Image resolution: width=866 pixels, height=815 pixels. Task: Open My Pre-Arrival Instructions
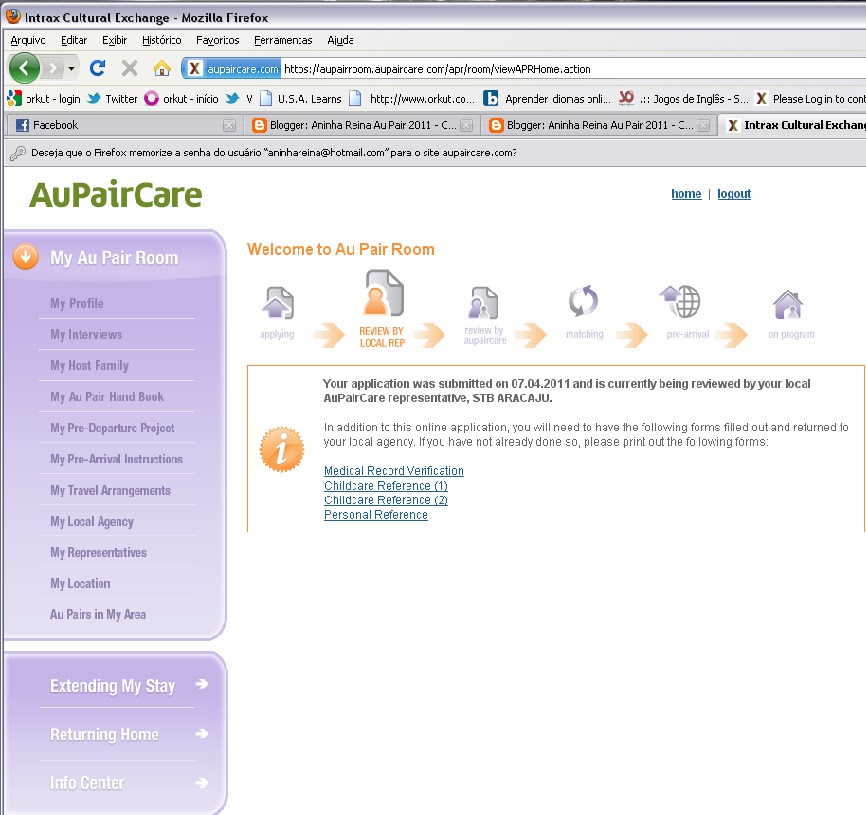[116, 459]
